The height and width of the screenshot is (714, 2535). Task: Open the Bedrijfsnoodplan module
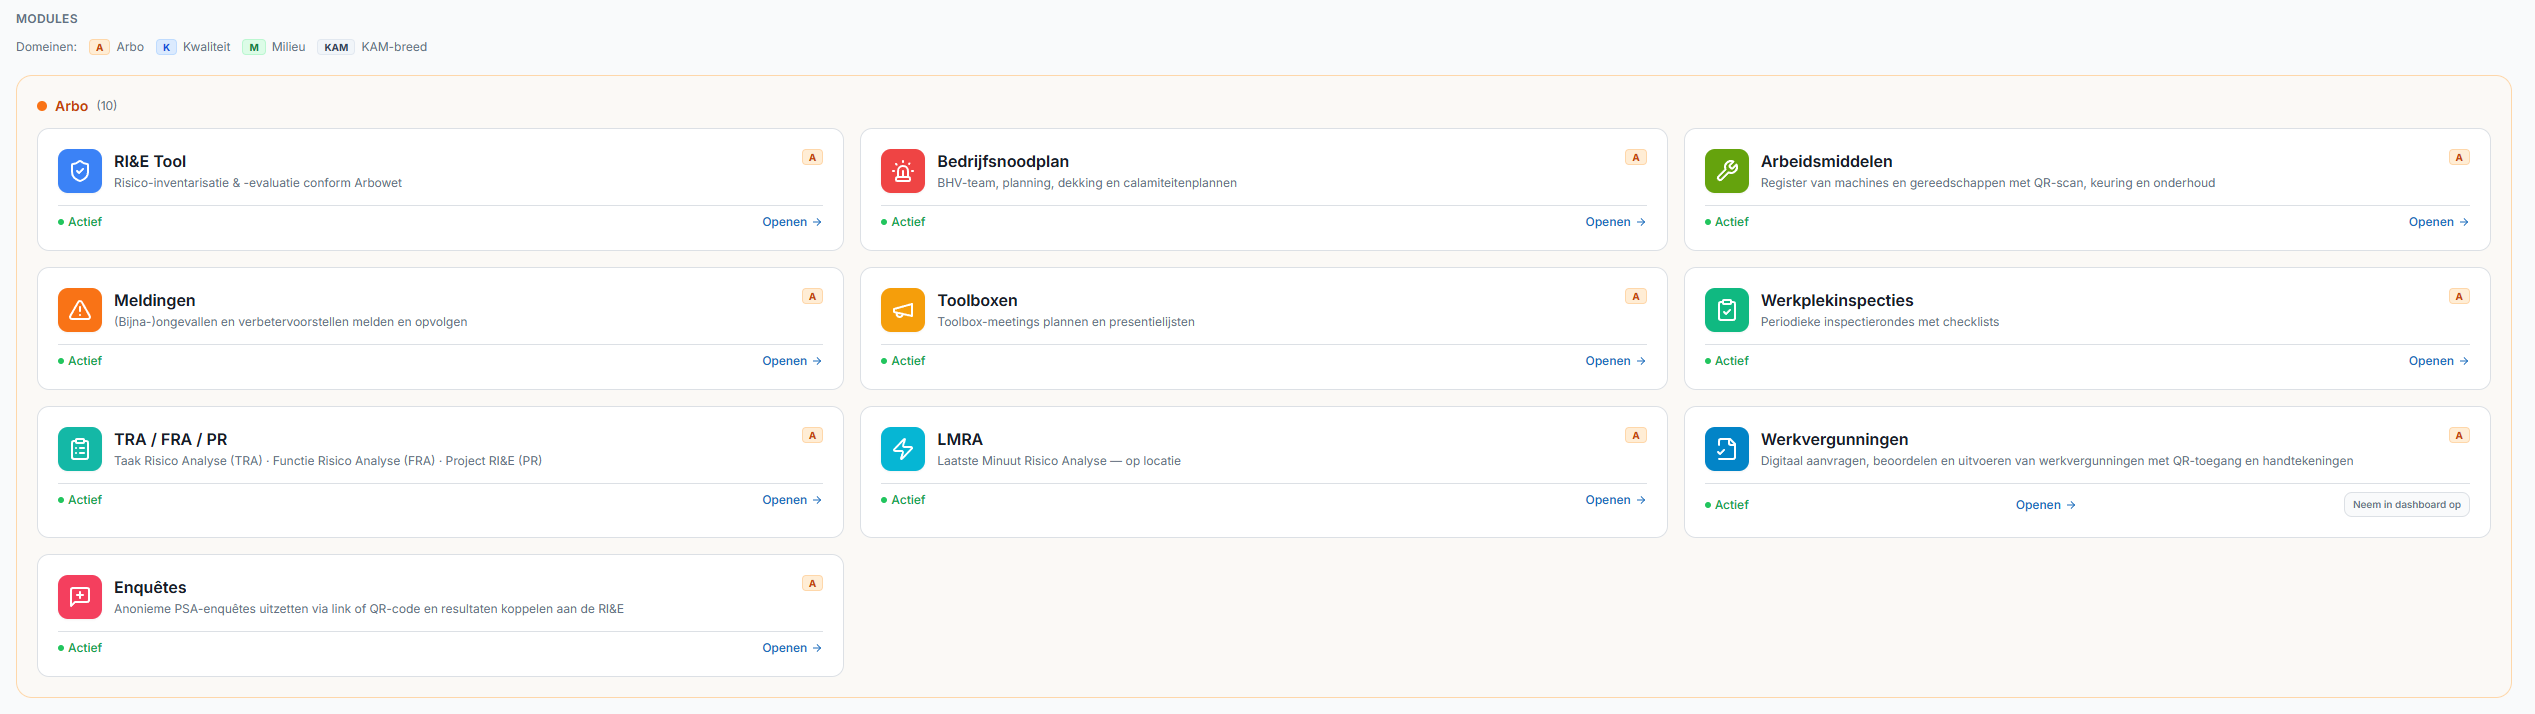(1615, 222)
